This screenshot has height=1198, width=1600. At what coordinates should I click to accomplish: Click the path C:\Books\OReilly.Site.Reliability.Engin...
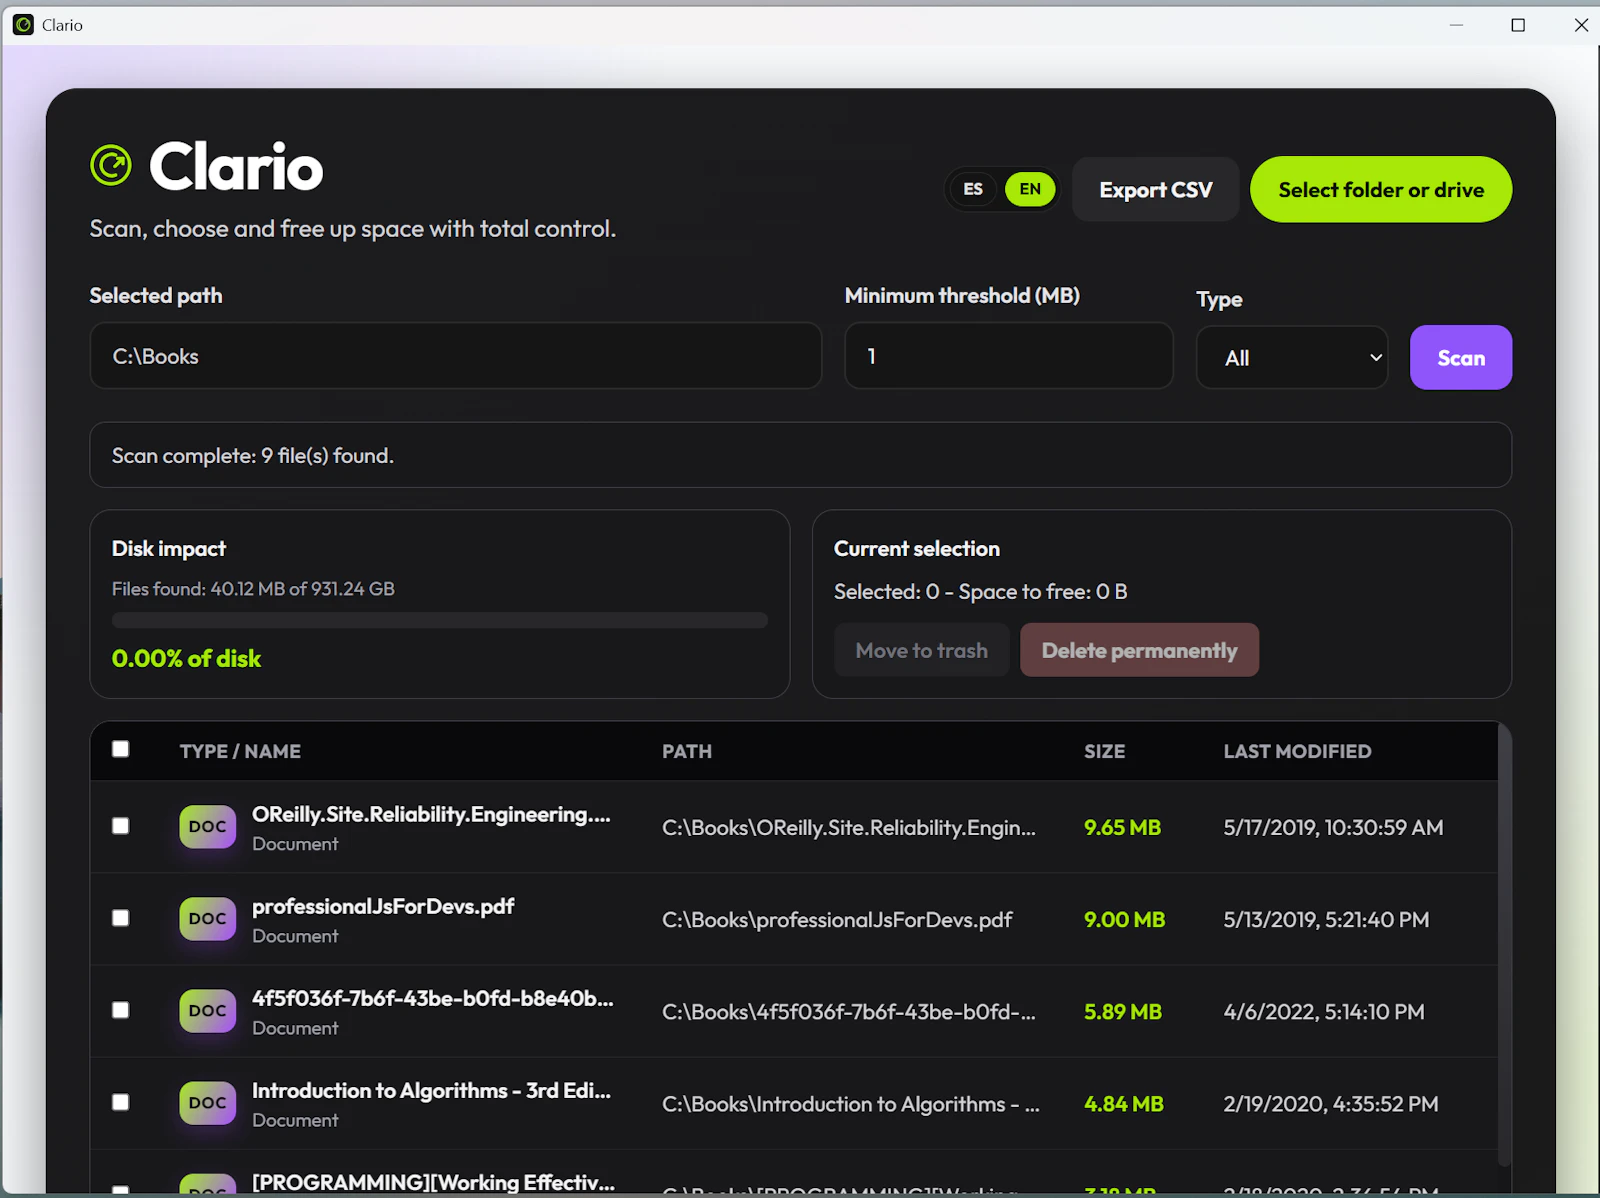(849, 828)
